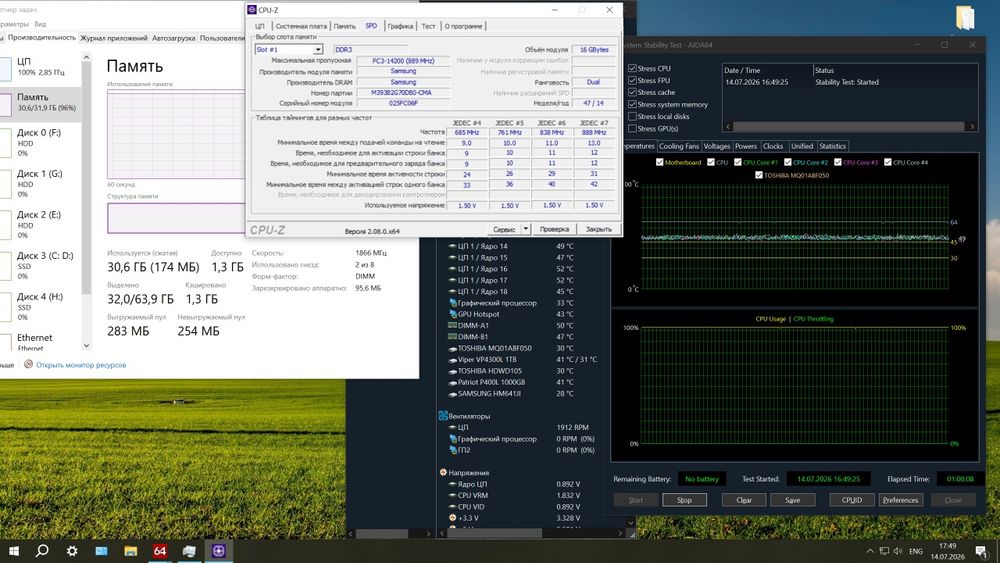Click ГП2 fan sensor icon
This screenshot has height=563, width=1000.
452,450
